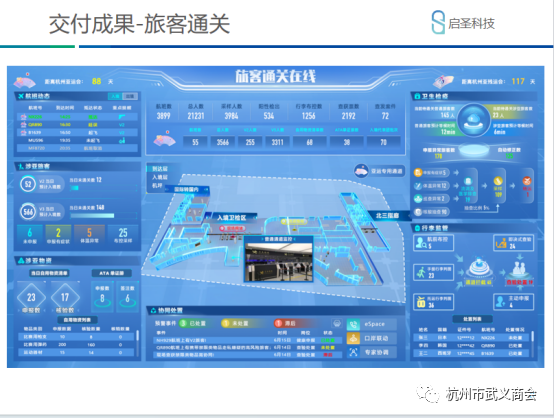
Task: Click the ATA单证册 button
Action: 111,273
